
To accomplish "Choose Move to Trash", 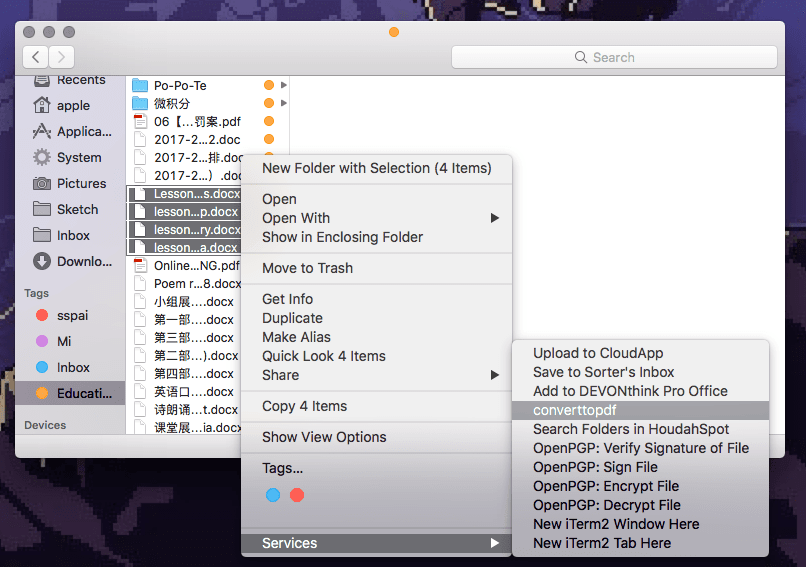I will coord(377,268).
